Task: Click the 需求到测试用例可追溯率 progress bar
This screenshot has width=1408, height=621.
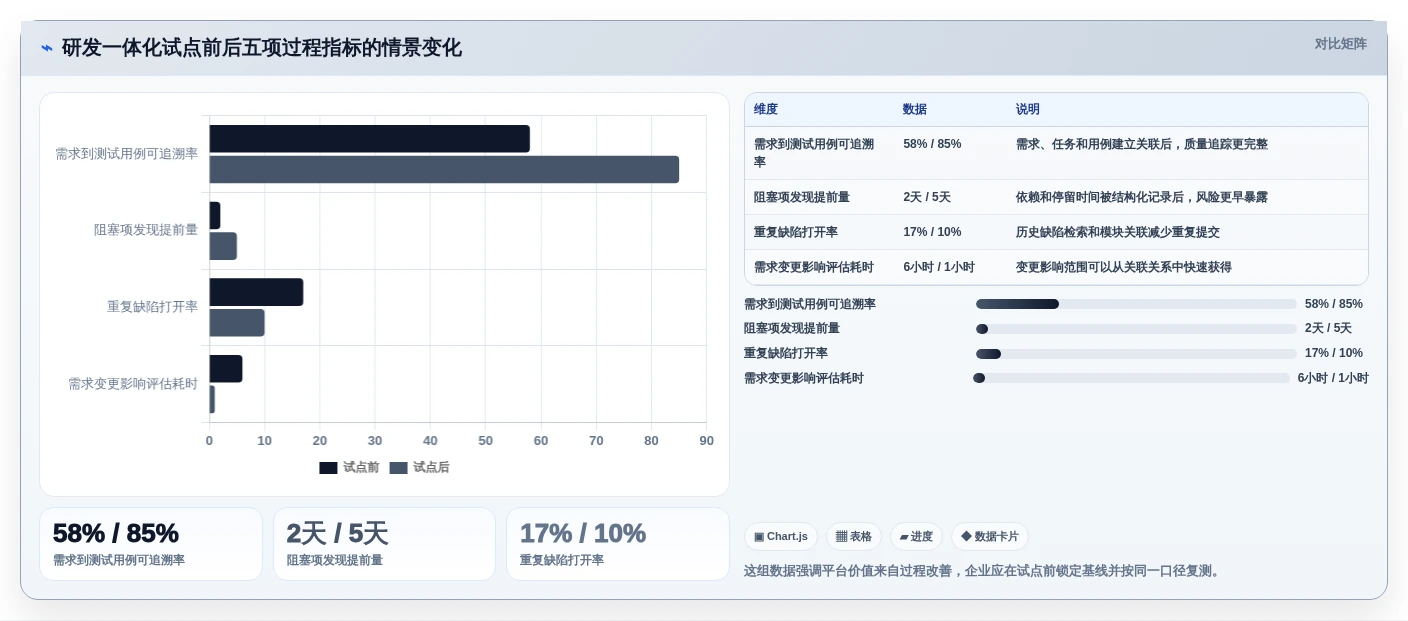Action: 1136,304
